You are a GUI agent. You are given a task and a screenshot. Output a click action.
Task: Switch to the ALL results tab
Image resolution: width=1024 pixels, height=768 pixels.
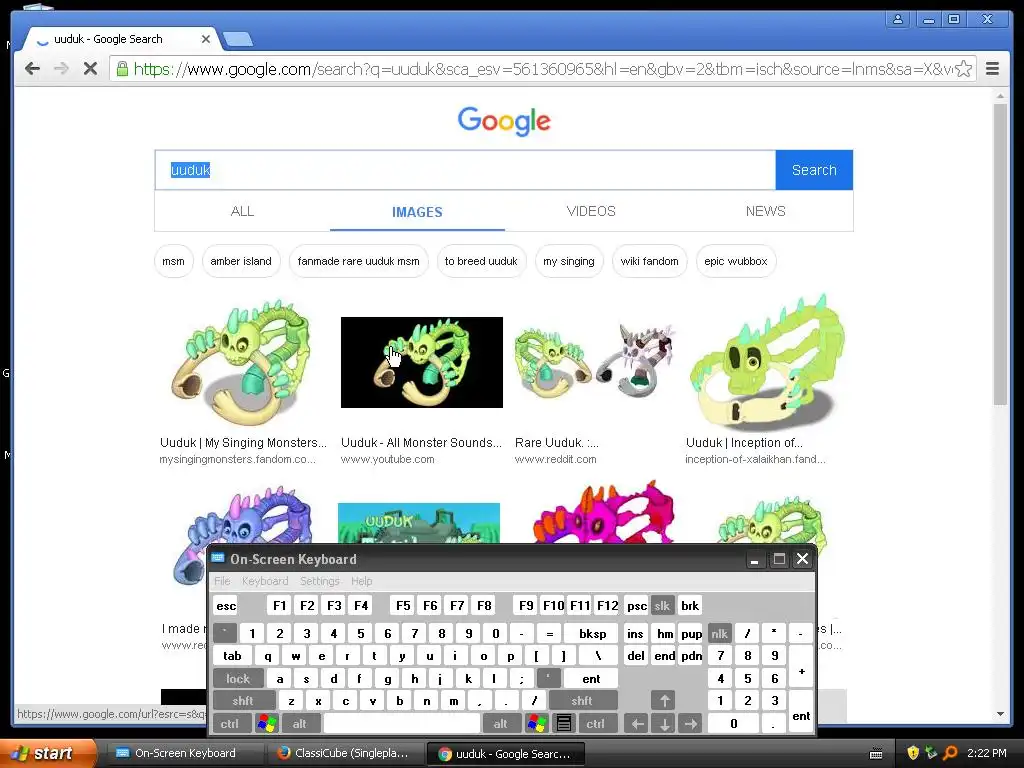242,211
